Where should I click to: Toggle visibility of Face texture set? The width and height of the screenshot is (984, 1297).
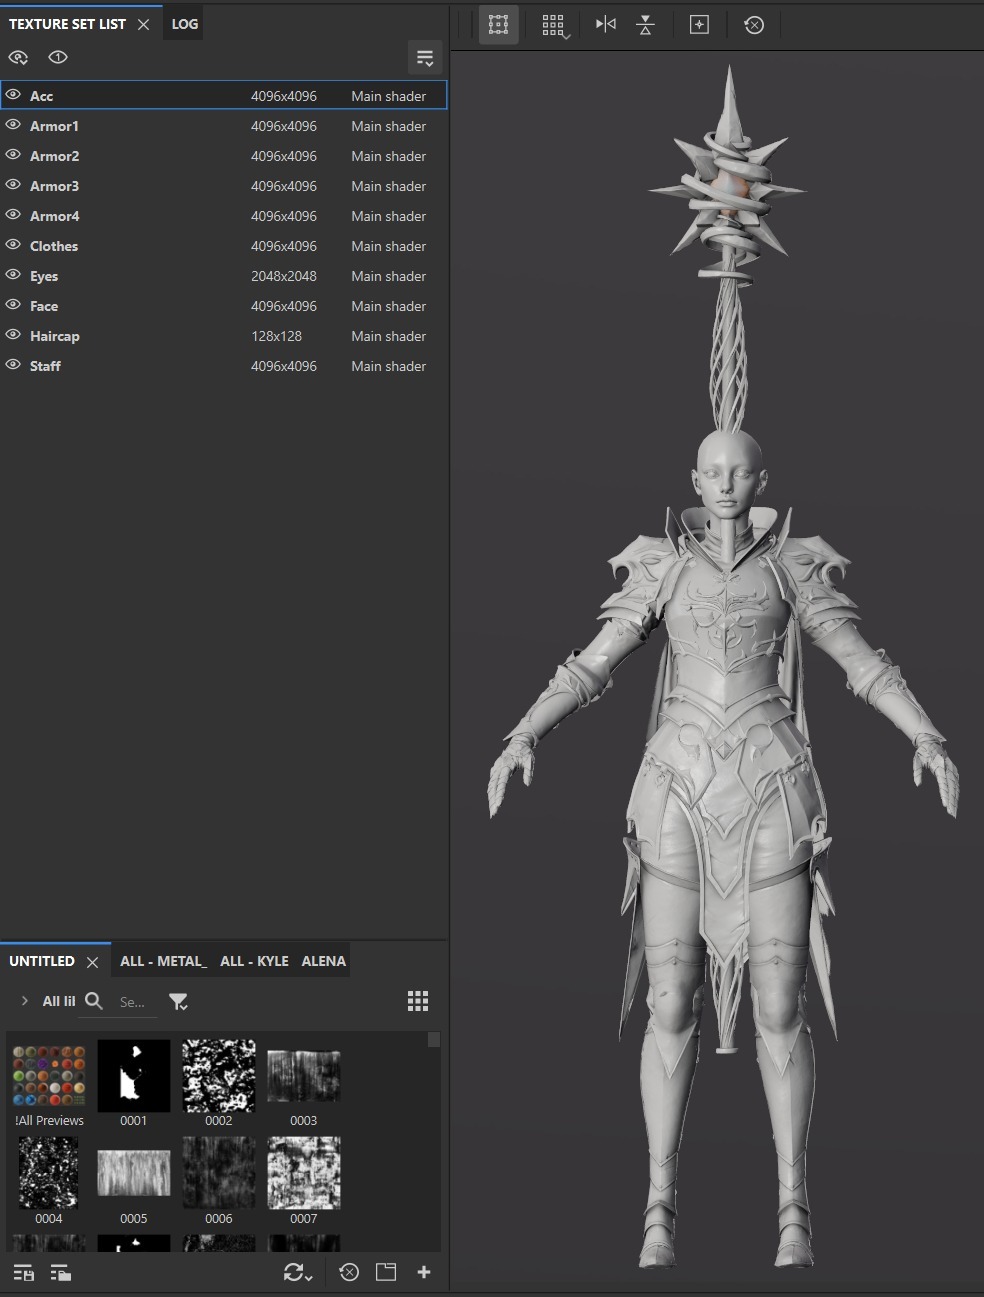(x=13, y=305)
